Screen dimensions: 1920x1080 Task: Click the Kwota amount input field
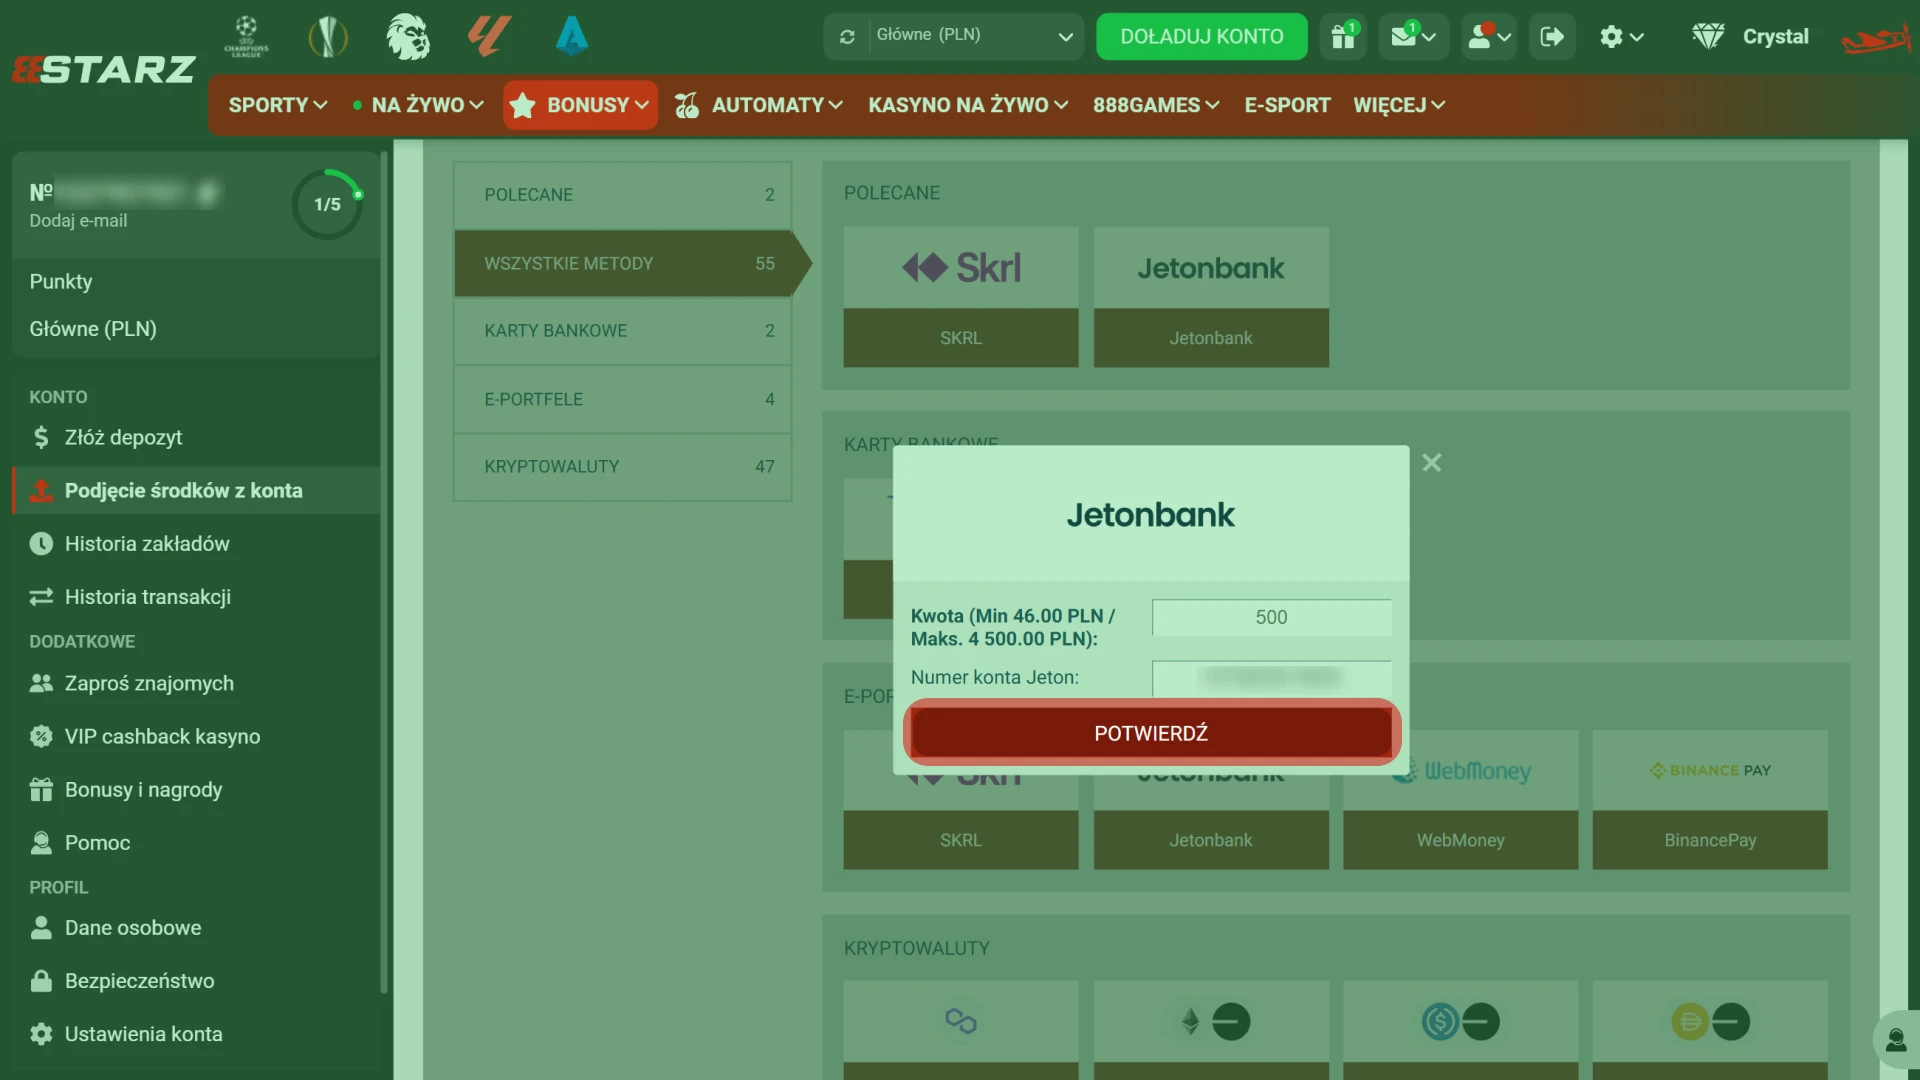pos(1270,618)
